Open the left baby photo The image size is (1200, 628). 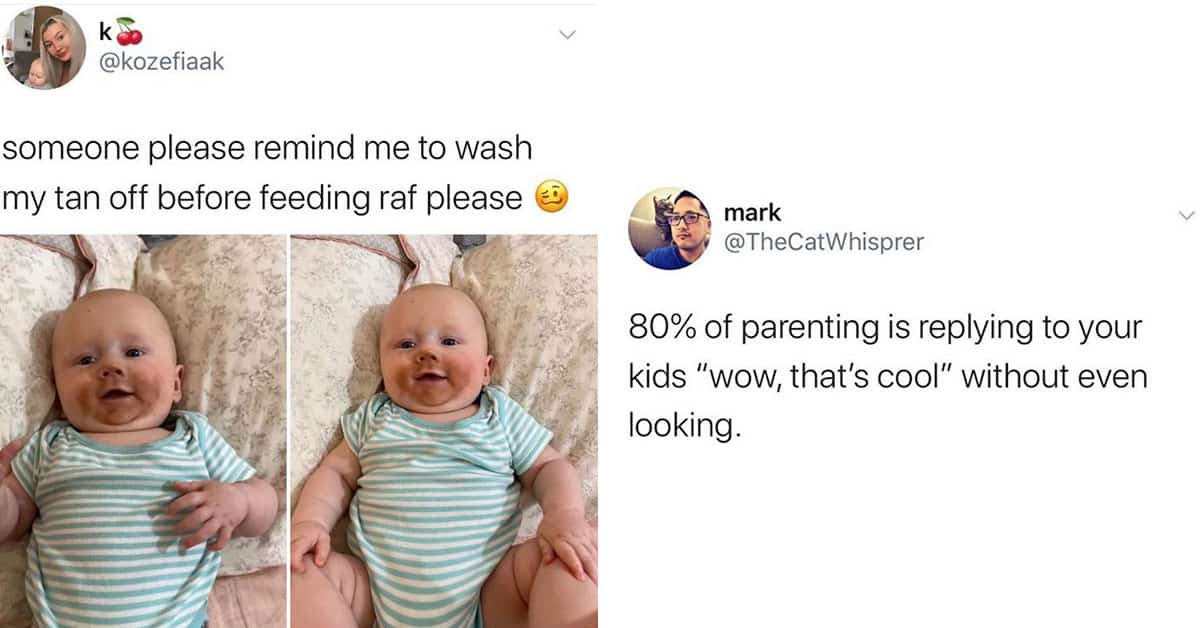coord(143,431)
